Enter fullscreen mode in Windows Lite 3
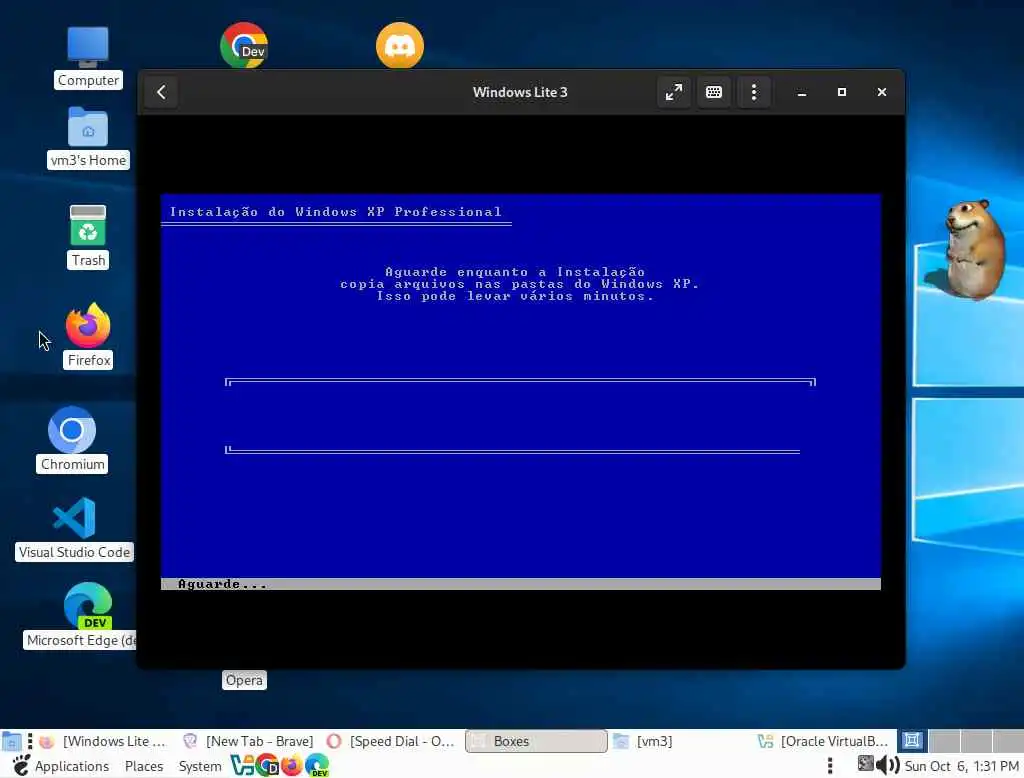 point(673,92)
